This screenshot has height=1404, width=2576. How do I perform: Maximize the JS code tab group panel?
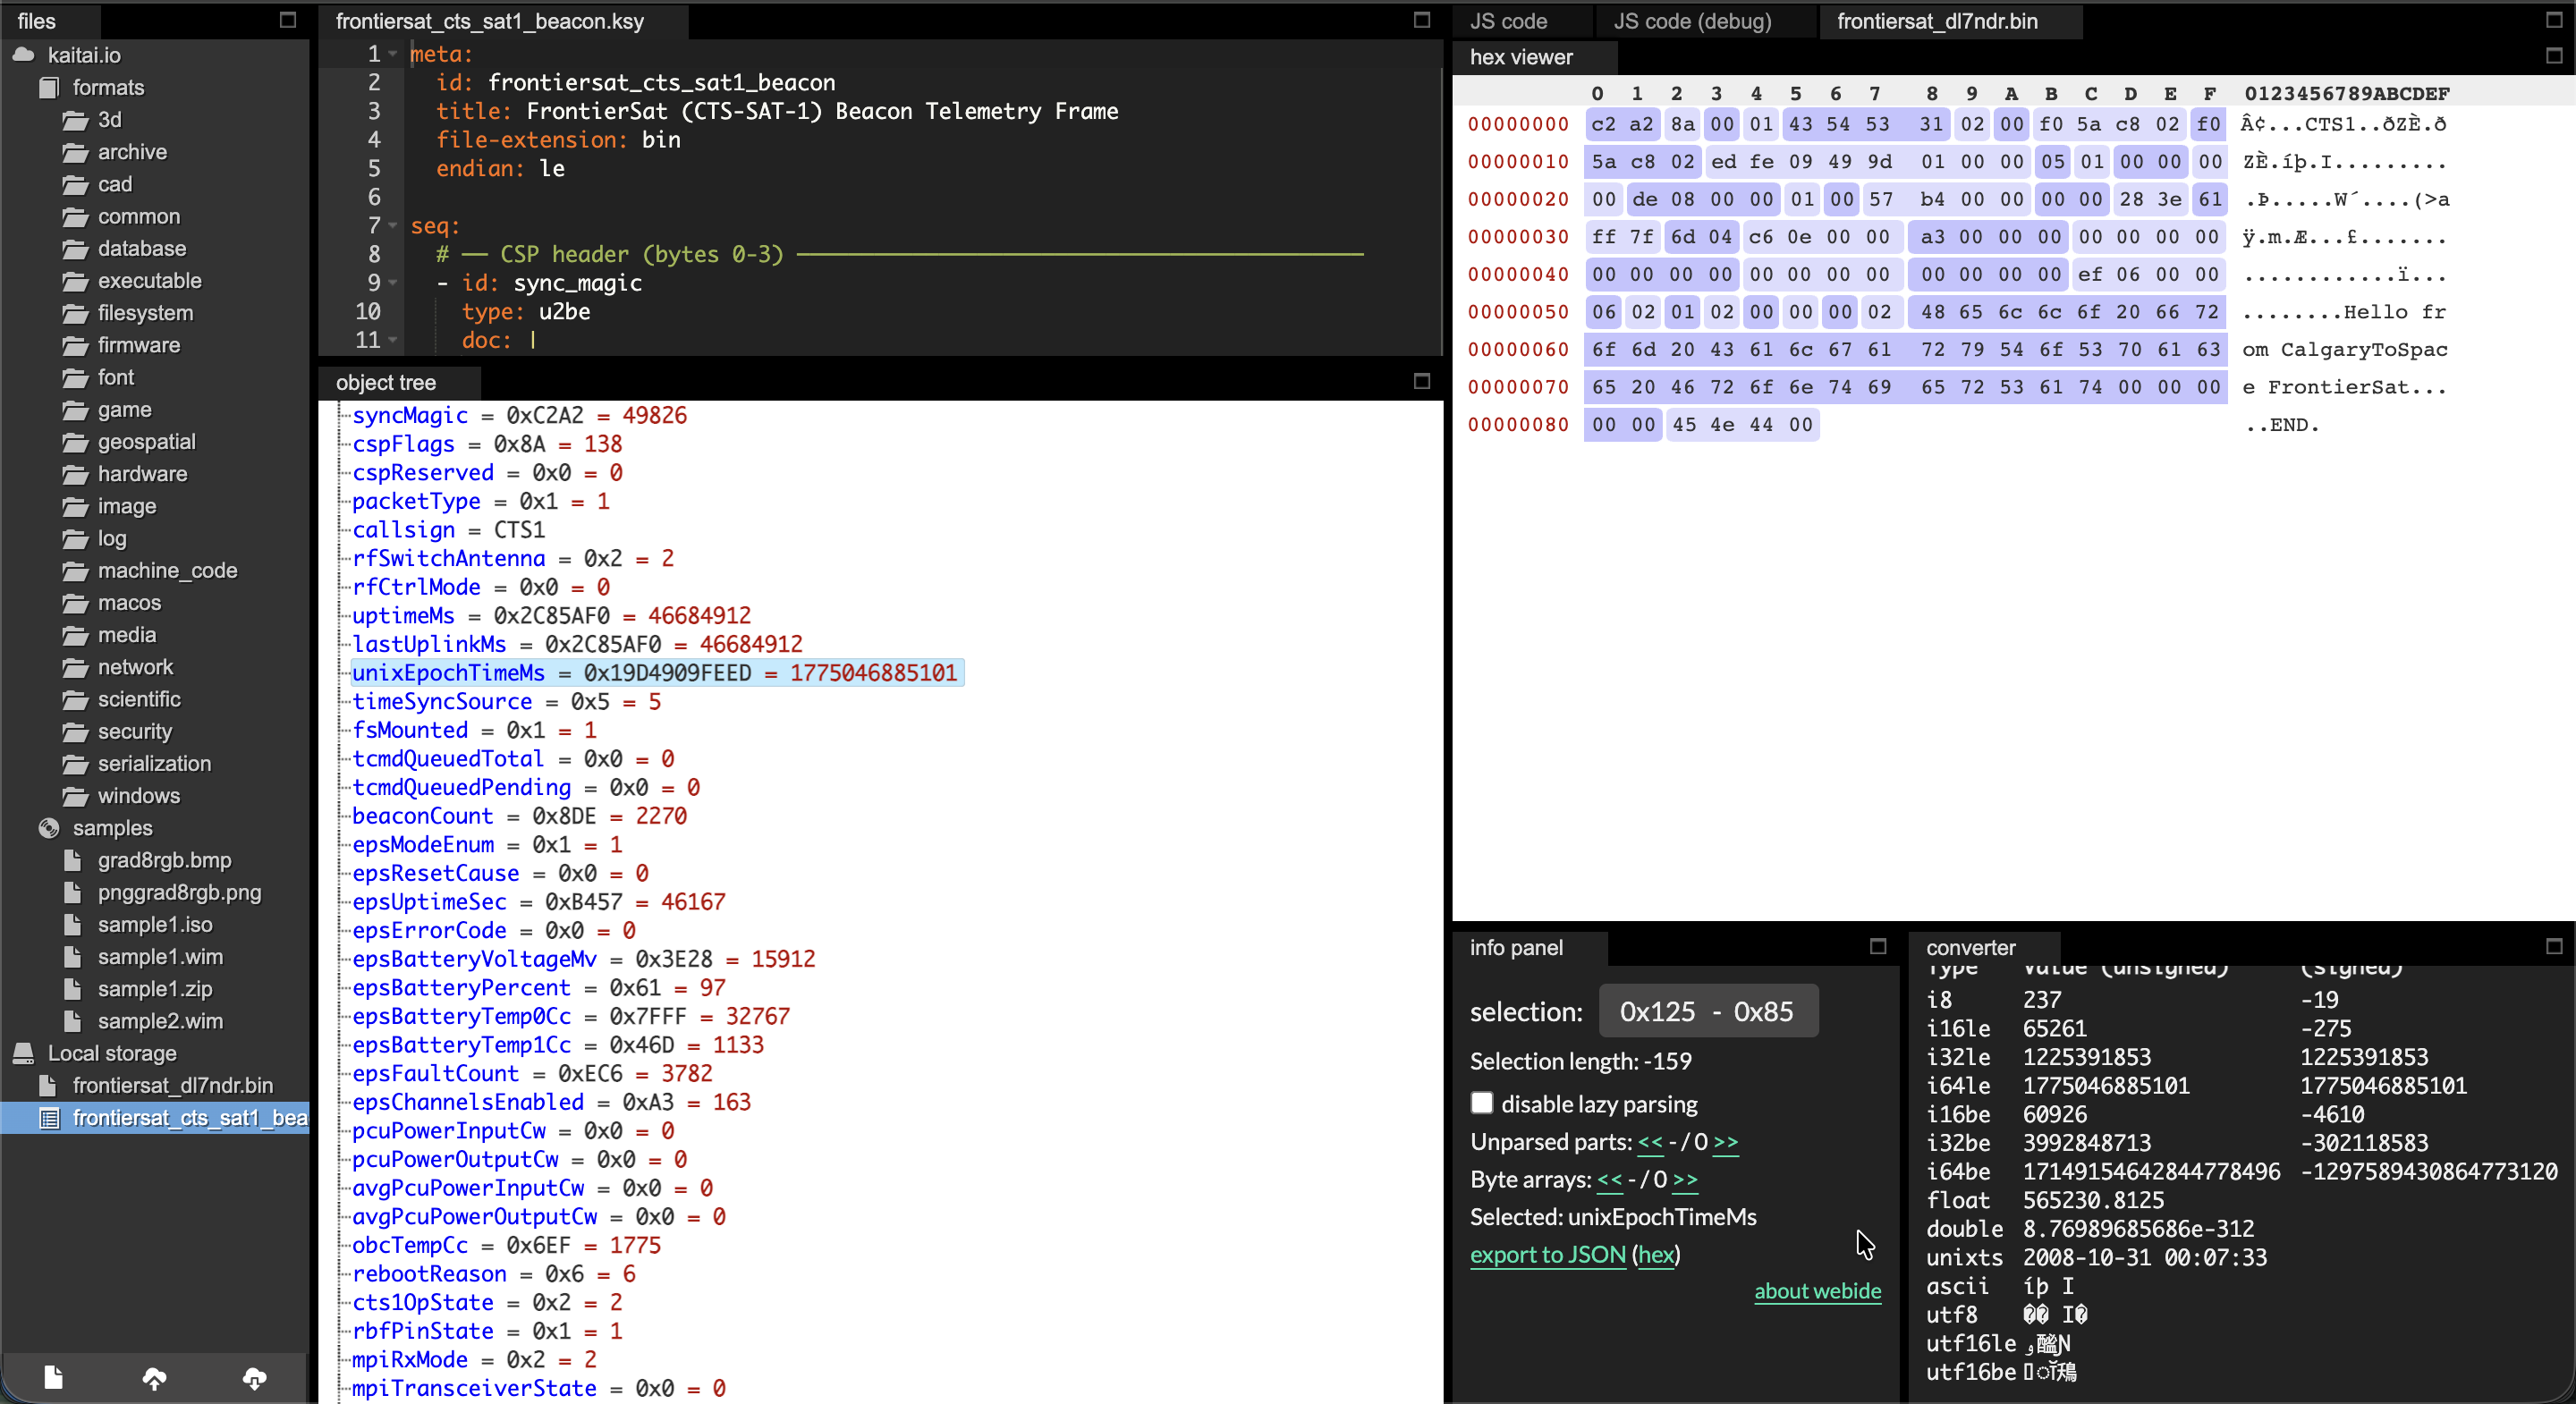coord(2554,20)
